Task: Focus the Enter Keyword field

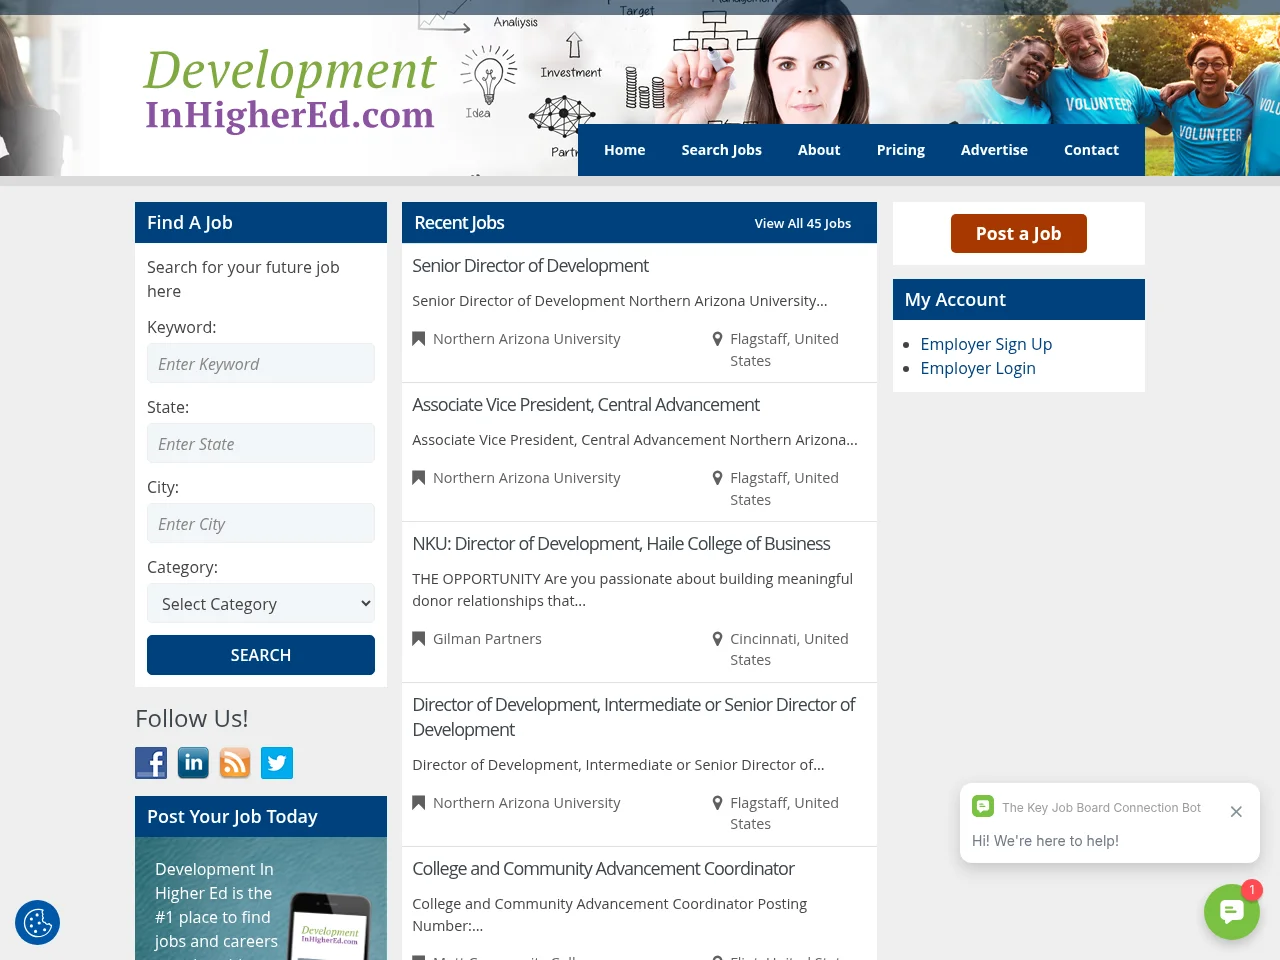Action: click(261, 363)
